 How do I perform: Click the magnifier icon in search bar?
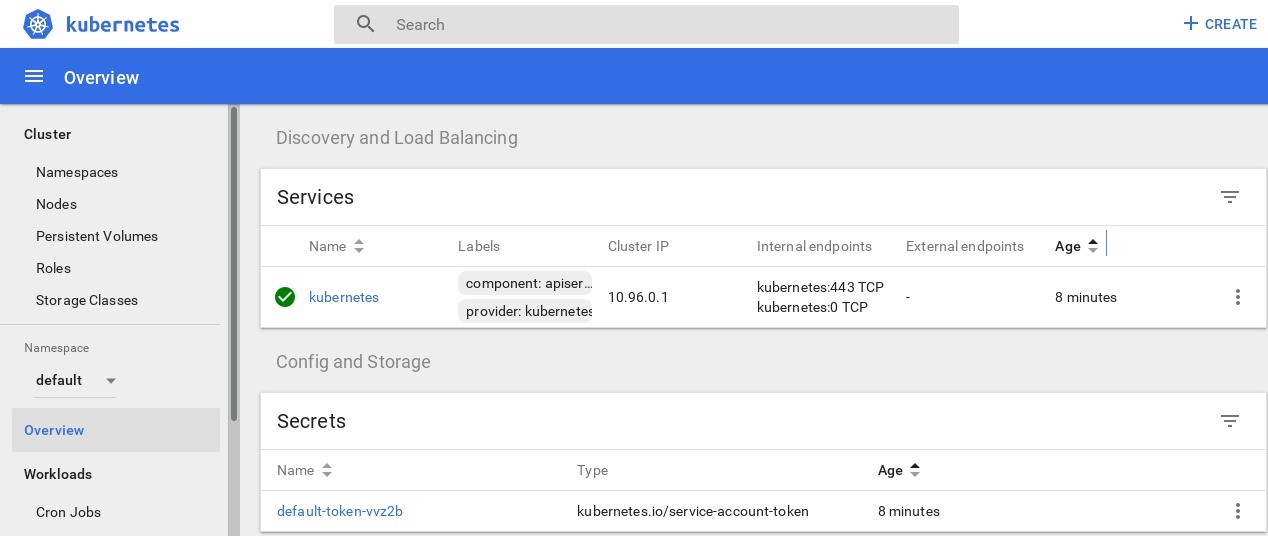pyautogui.click(x=366, y=24)
